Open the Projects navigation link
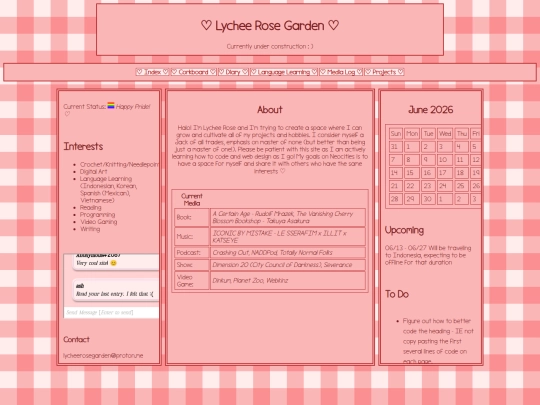Viewport: 540px width, 405px height. pyautogui.click(x=384, y=72)
